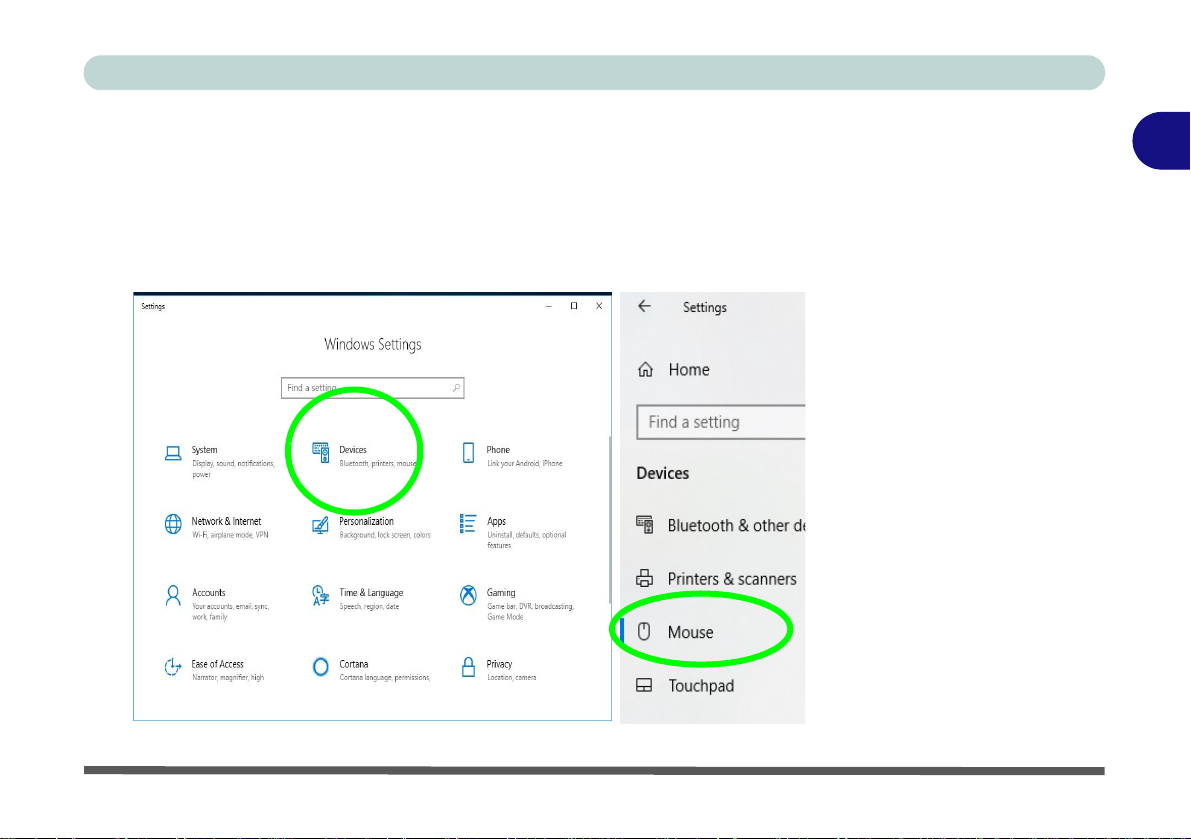Open the Apps list icon
This screenshot has height=839, width=1191.
468,524
